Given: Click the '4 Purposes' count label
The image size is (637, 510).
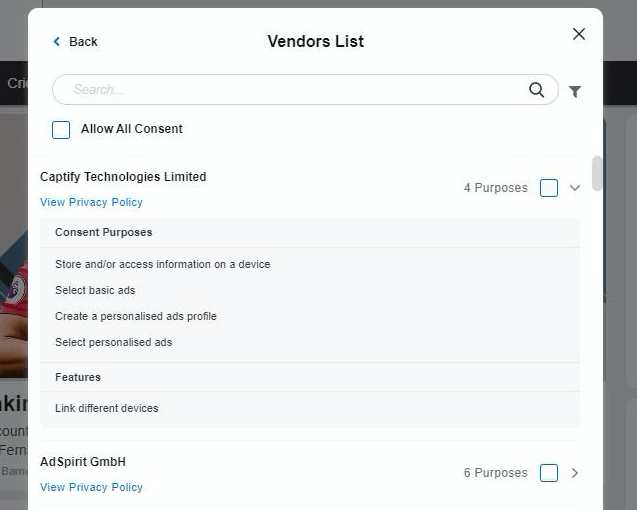Looking at the screenshot, I should 495,188.
